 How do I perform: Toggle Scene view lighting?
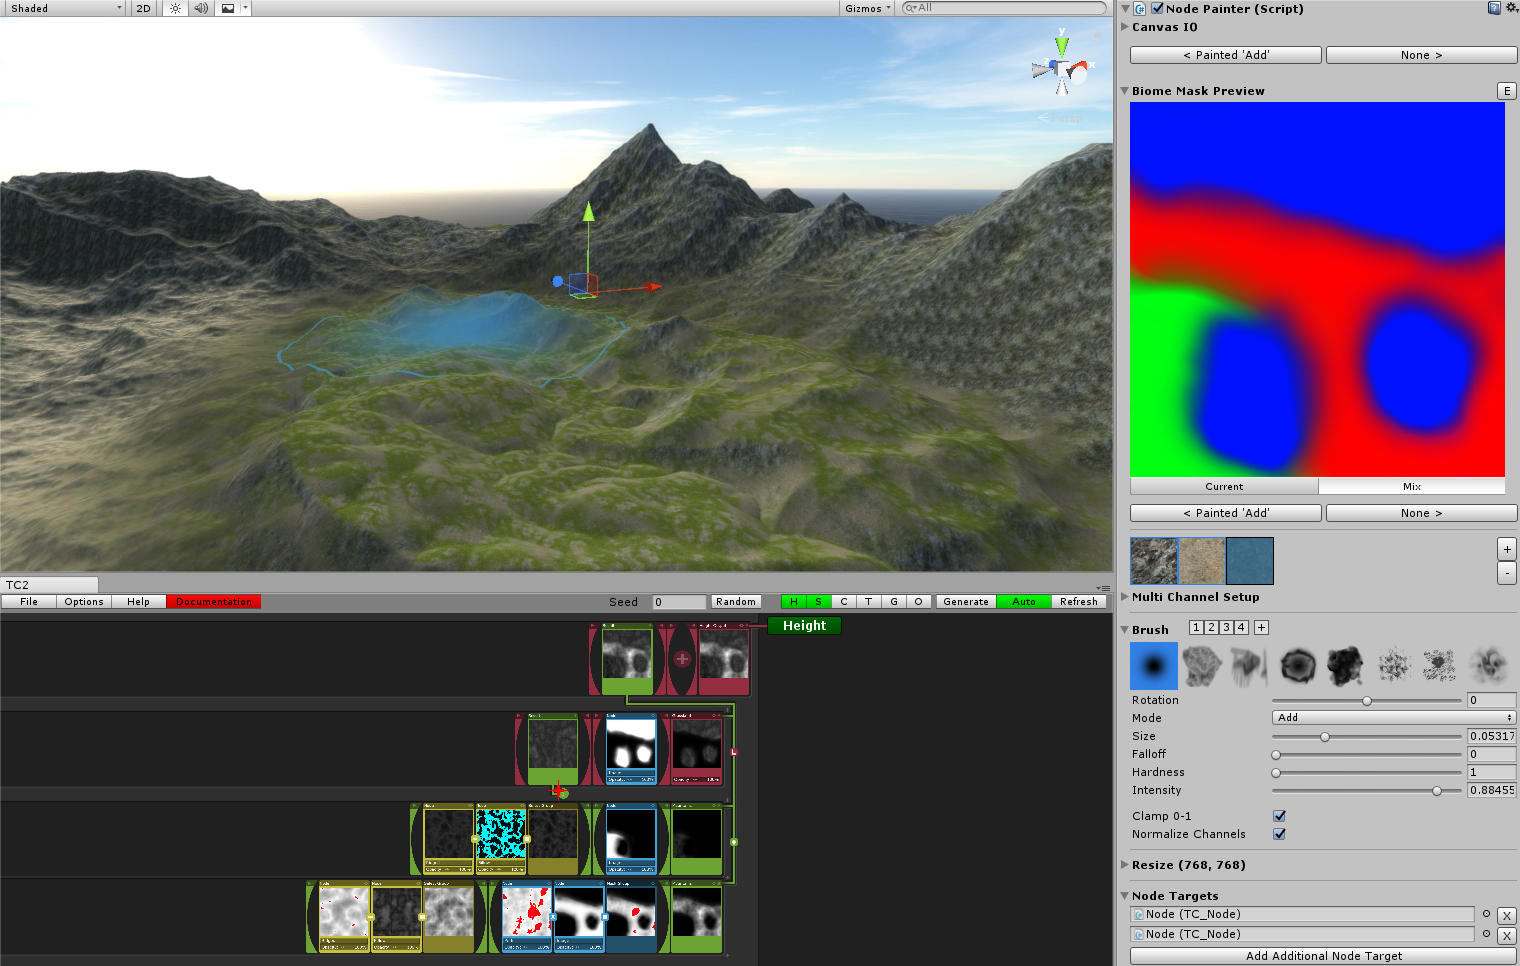175,8
